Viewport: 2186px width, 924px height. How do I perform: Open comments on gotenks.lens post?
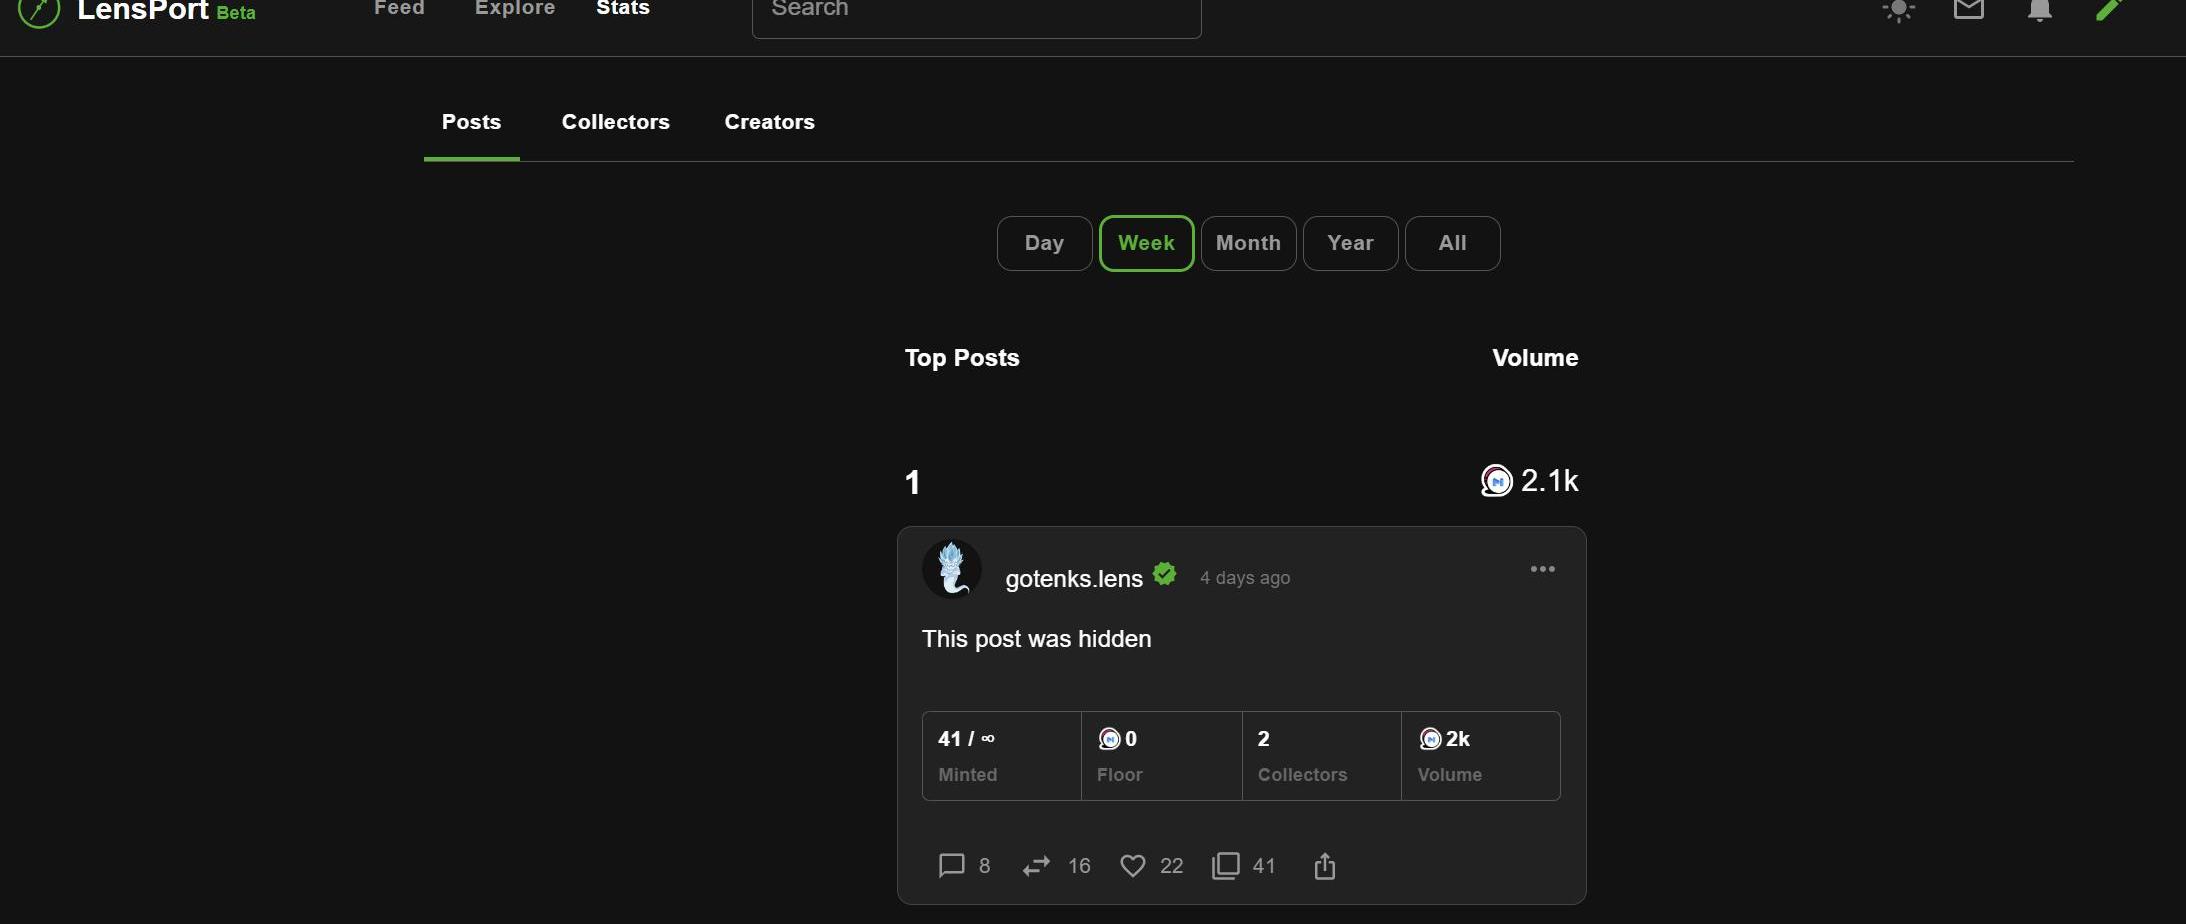pyautogui.click(x=951, y=865)
